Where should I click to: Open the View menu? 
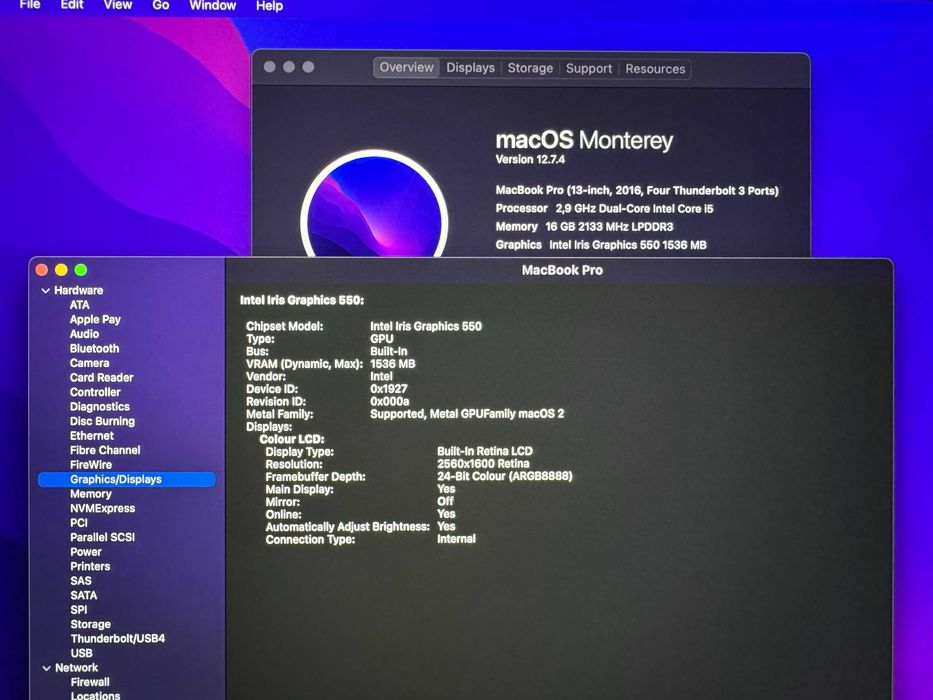[118, 5]
